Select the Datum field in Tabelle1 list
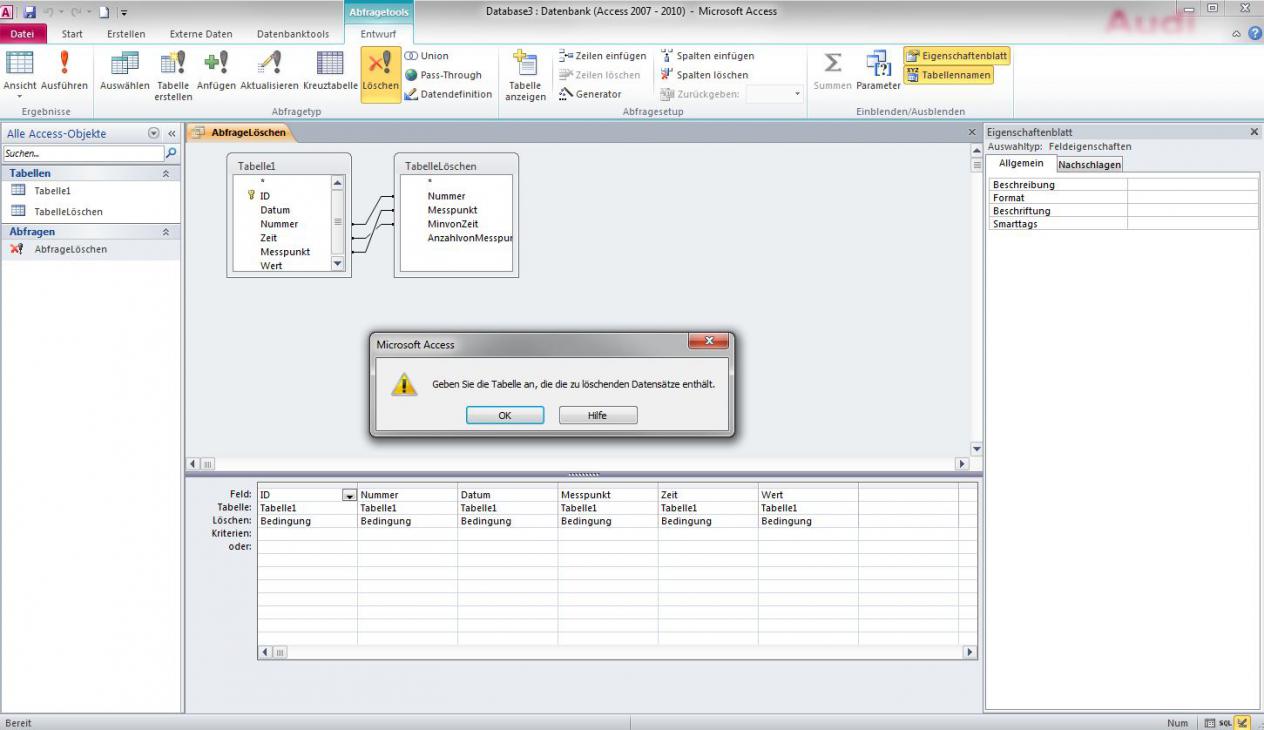Viewport: 1264px width, 730px height. pos(275,210)
